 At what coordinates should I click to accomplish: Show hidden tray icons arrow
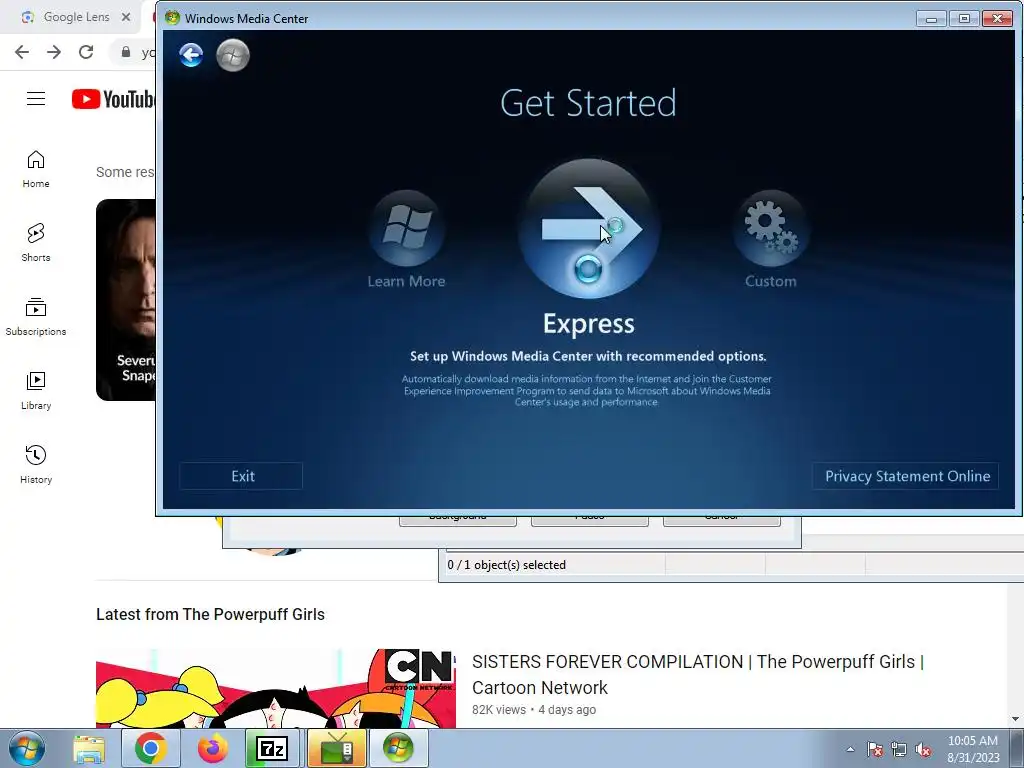click(x=850, y=750)
